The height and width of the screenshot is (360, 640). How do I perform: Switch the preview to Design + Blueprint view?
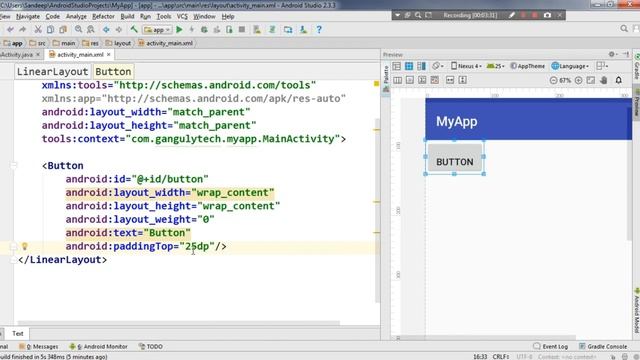tap(421, 66)
